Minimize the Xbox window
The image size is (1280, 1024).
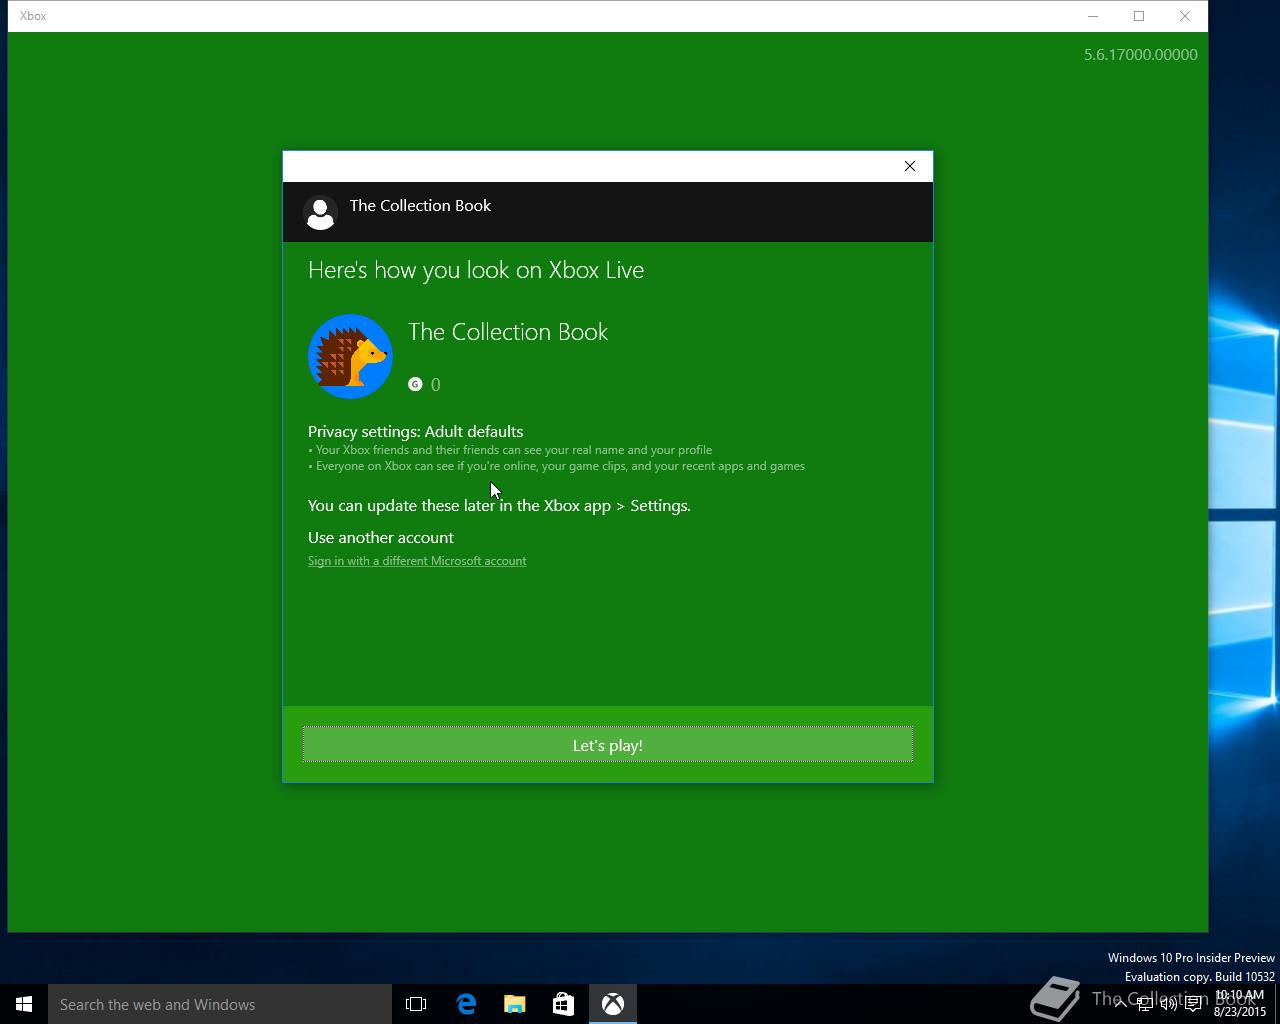(1093, 16)
